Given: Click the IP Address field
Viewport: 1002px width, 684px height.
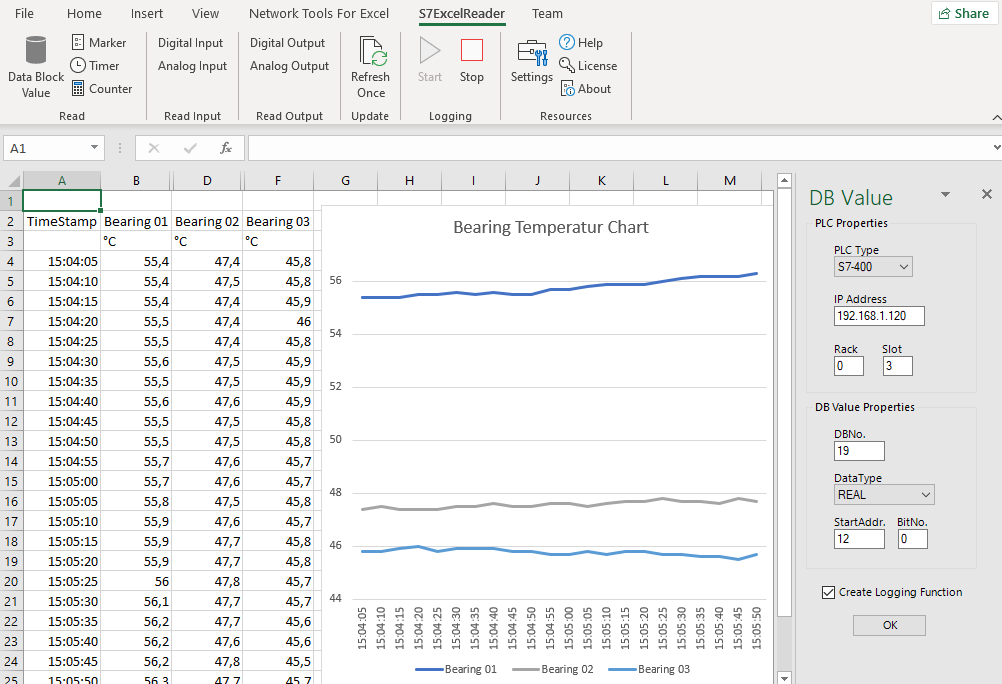Looking at the screenshot, I should 879,316.
